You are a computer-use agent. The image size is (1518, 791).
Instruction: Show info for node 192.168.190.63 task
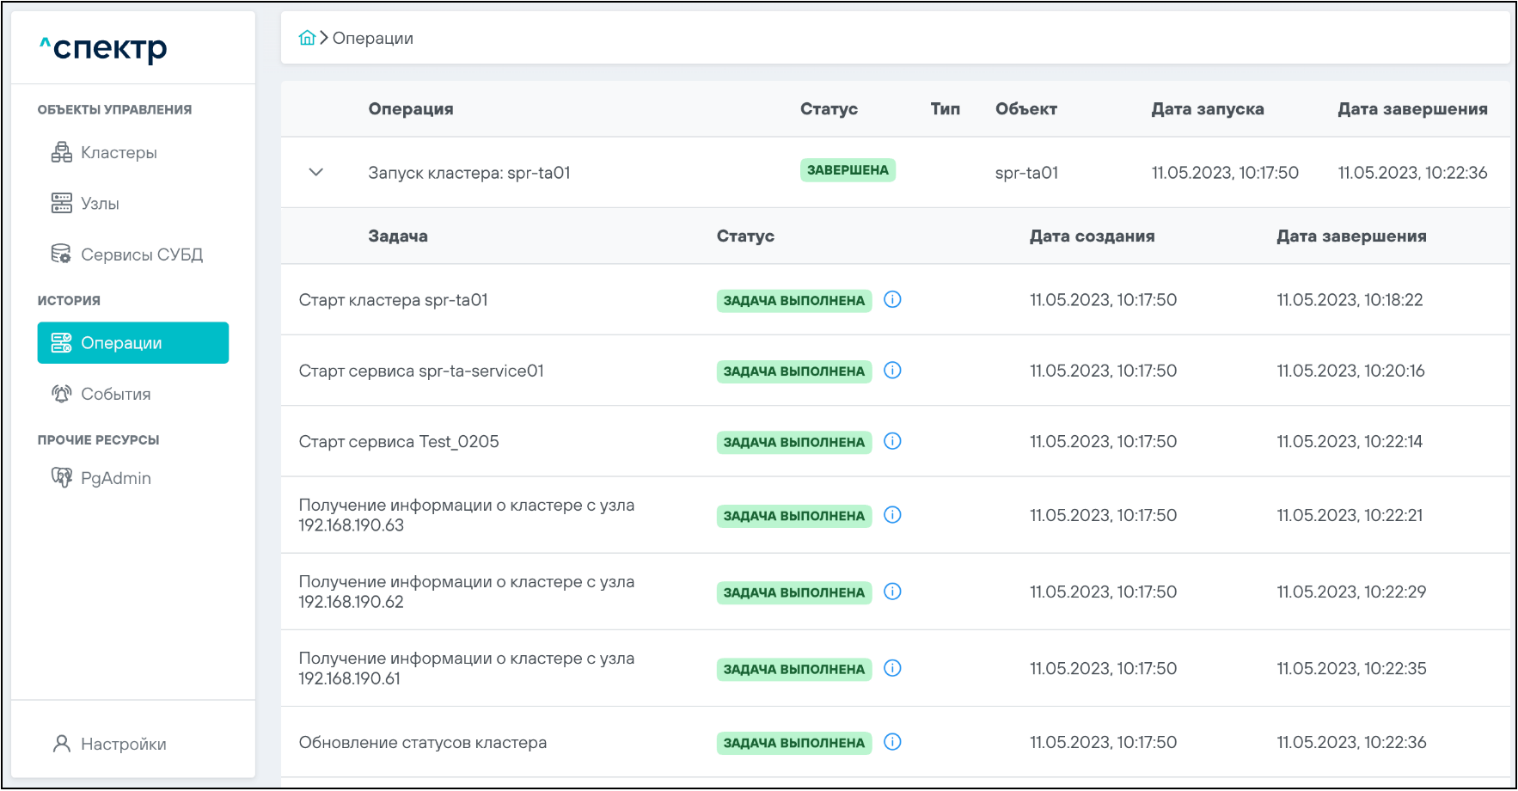(x=893, y=515)
